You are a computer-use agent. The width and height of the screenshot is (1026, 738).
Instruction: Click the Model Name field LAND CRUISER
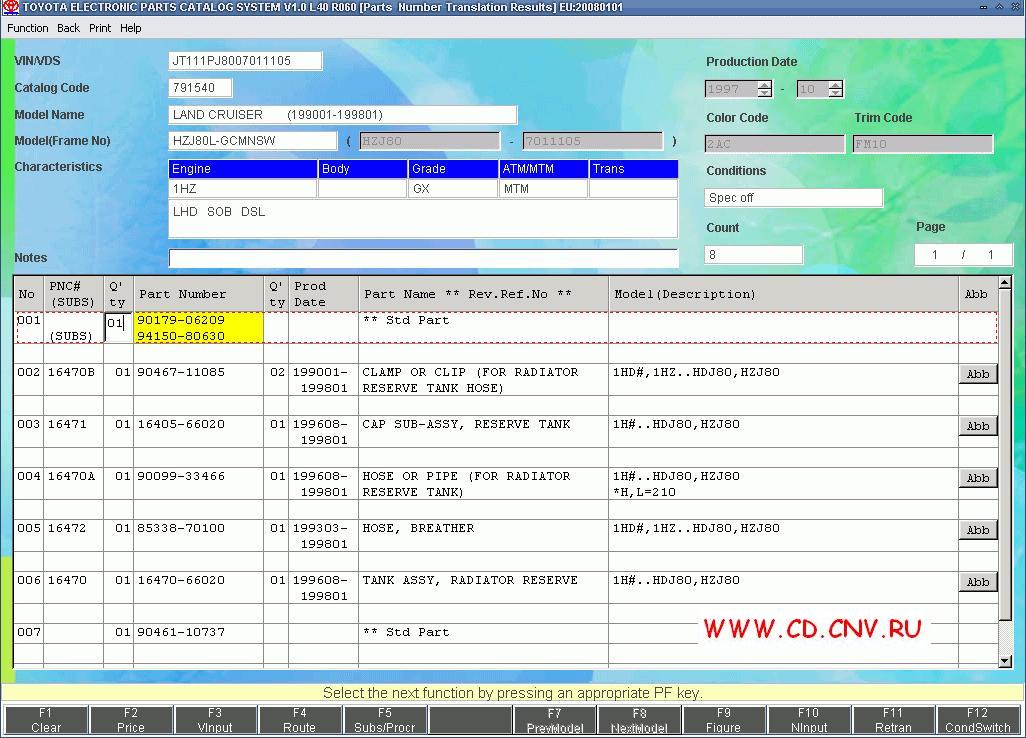click(x=342, y=114)
